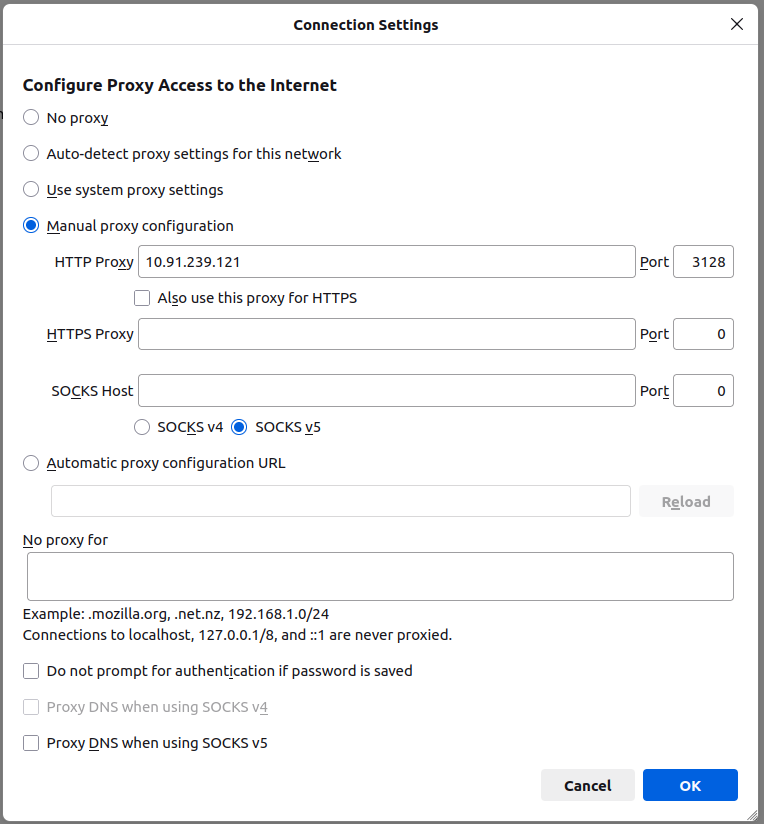
Task: Enable Proxy DNS when using SOCKS v5
Action: coord(31,743)
